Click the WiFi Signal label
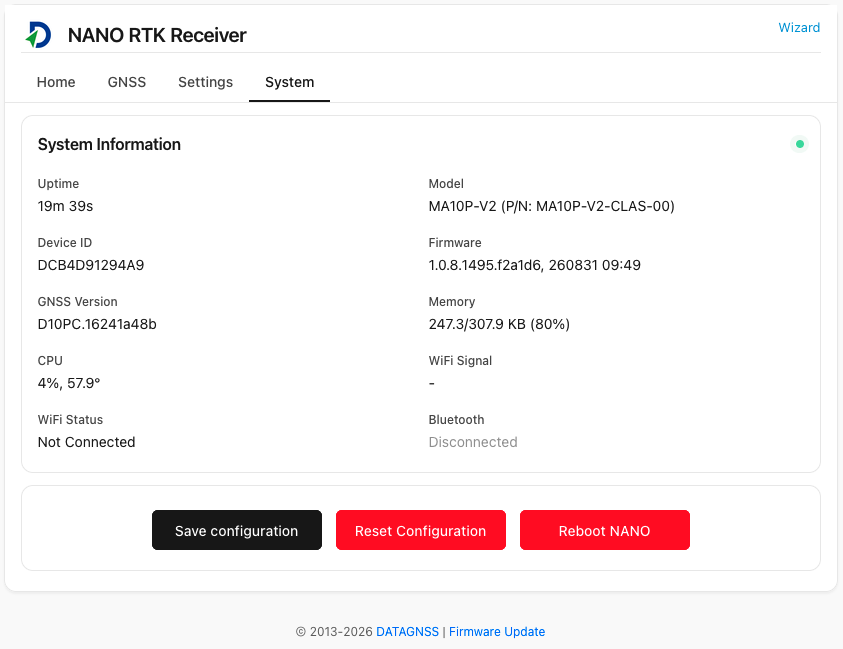 point(460,361)
